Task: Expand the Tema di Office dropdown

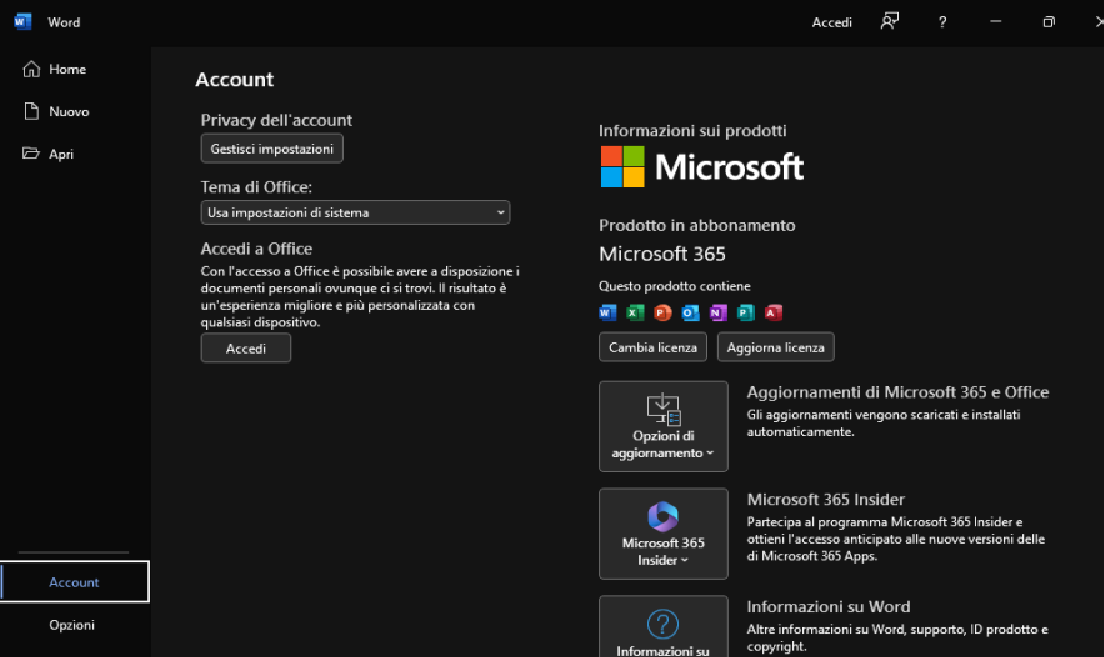Action: pyautogui.click(x=355, y=212)
